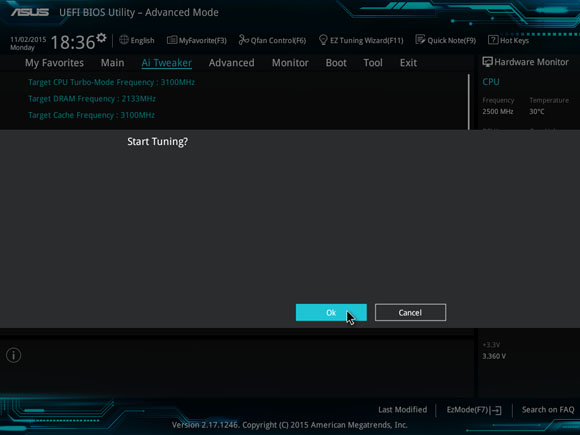
Task: Switch to EzMode(F7)
Action: pyautogui.click(x=474, y=410)
